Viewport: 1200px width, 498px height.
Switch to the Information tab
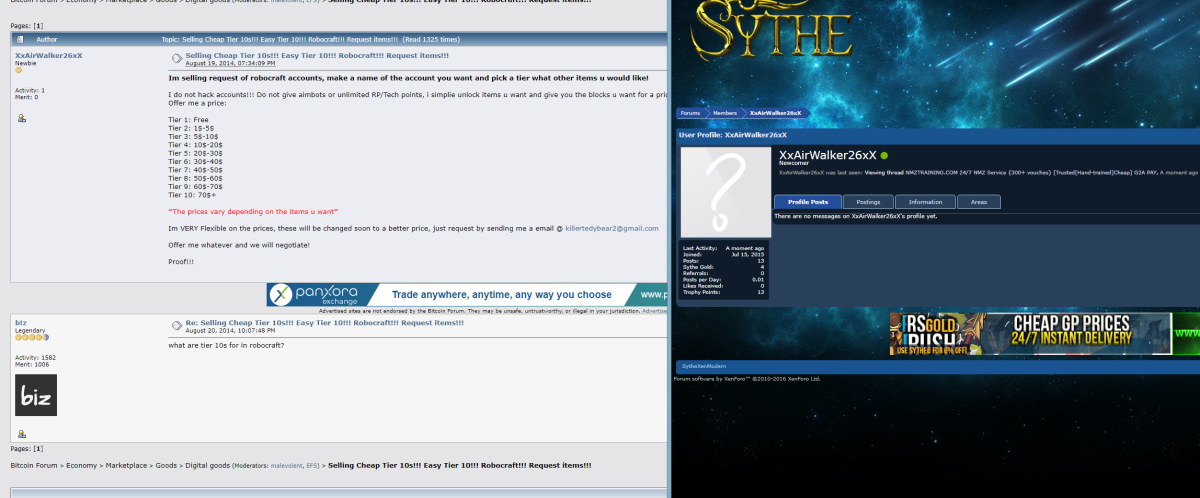pos(925,202)
